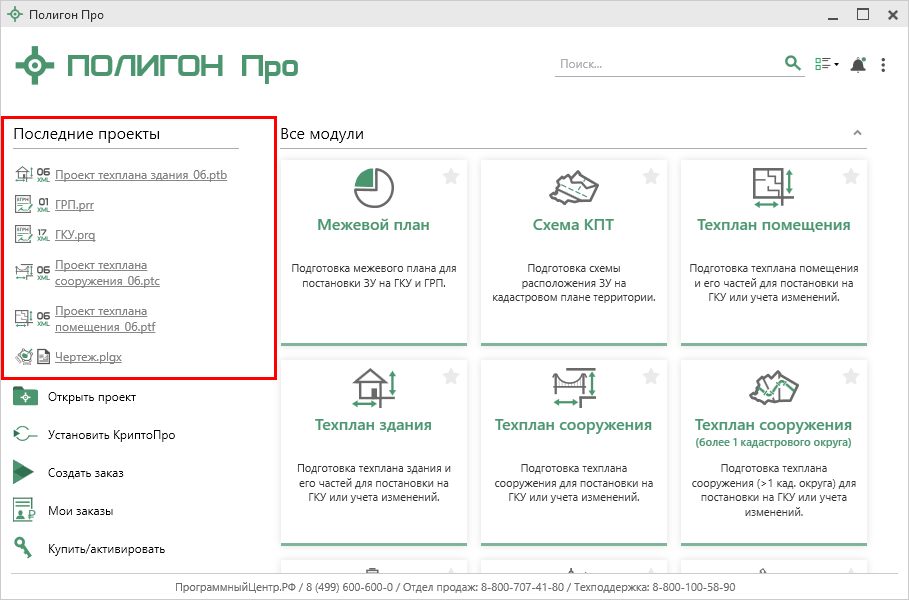Collapse the Все модули section
The height and width of the screenshot is (600, 909).
click(857, 133)
